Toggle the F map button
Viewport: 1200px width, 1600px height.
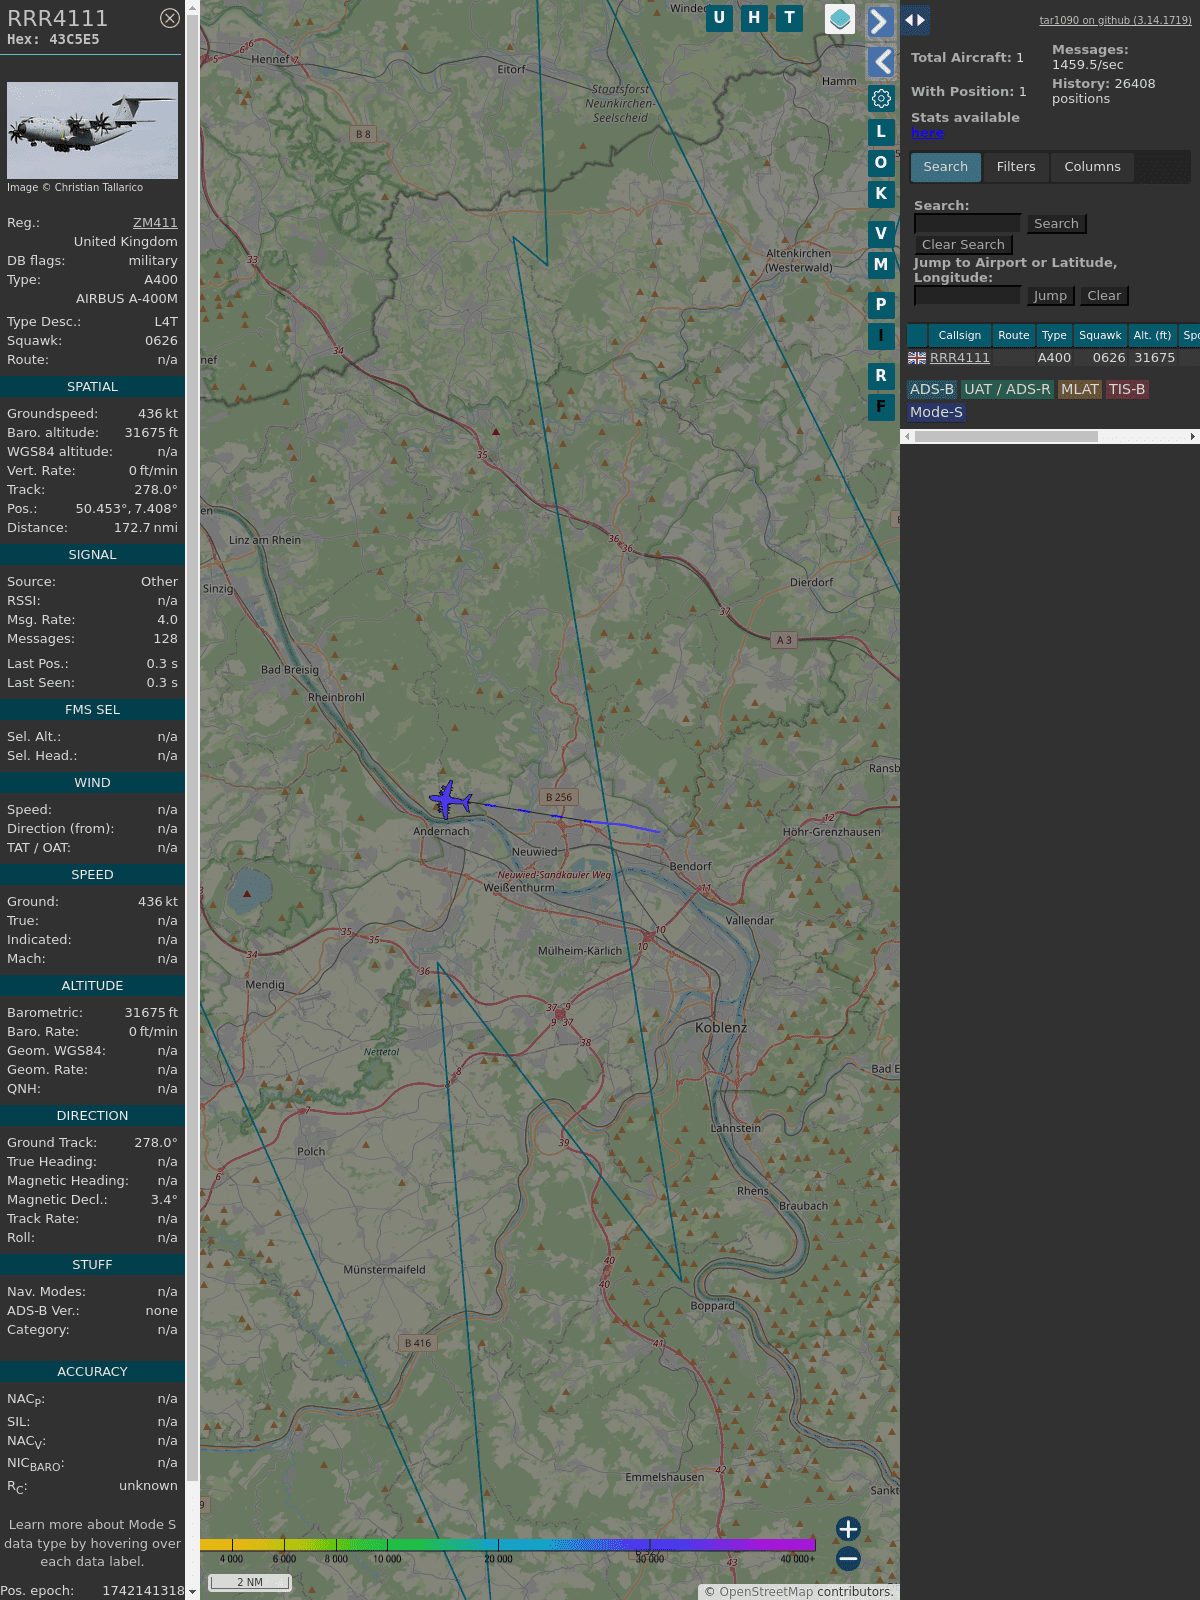coord(881,407)
